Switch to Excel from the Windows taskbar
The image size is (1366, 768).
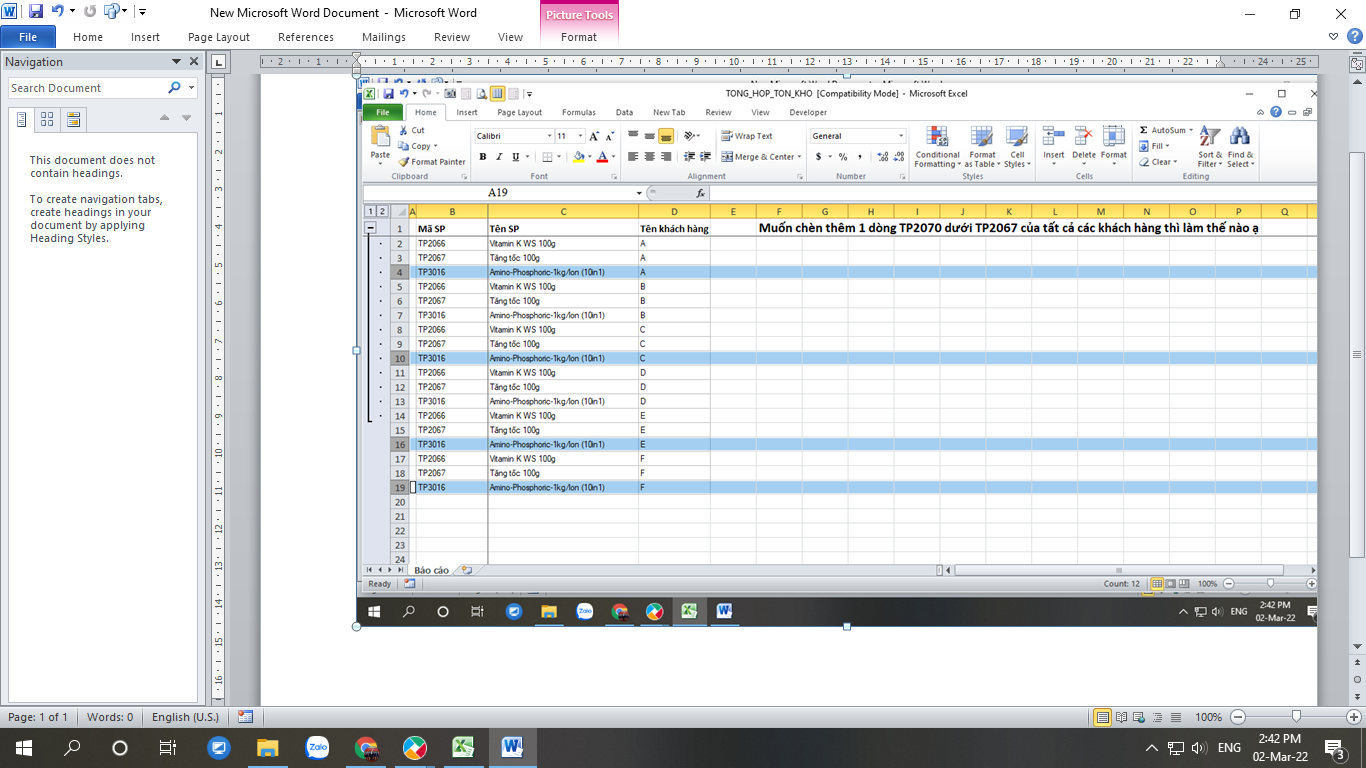(x=463, y=748)
